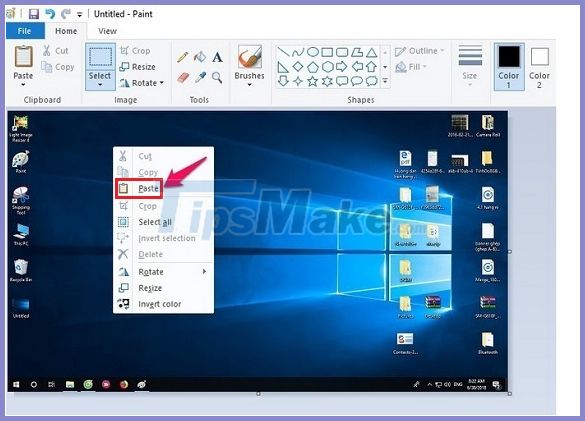
Task: Choose the Polygon shape
Action: coord(357,52)
